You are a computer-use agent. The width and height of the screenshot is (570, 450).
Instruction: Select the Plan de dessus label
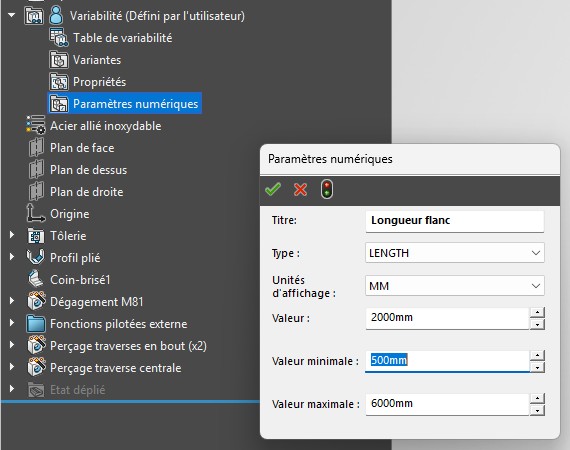tap(89, 170)
